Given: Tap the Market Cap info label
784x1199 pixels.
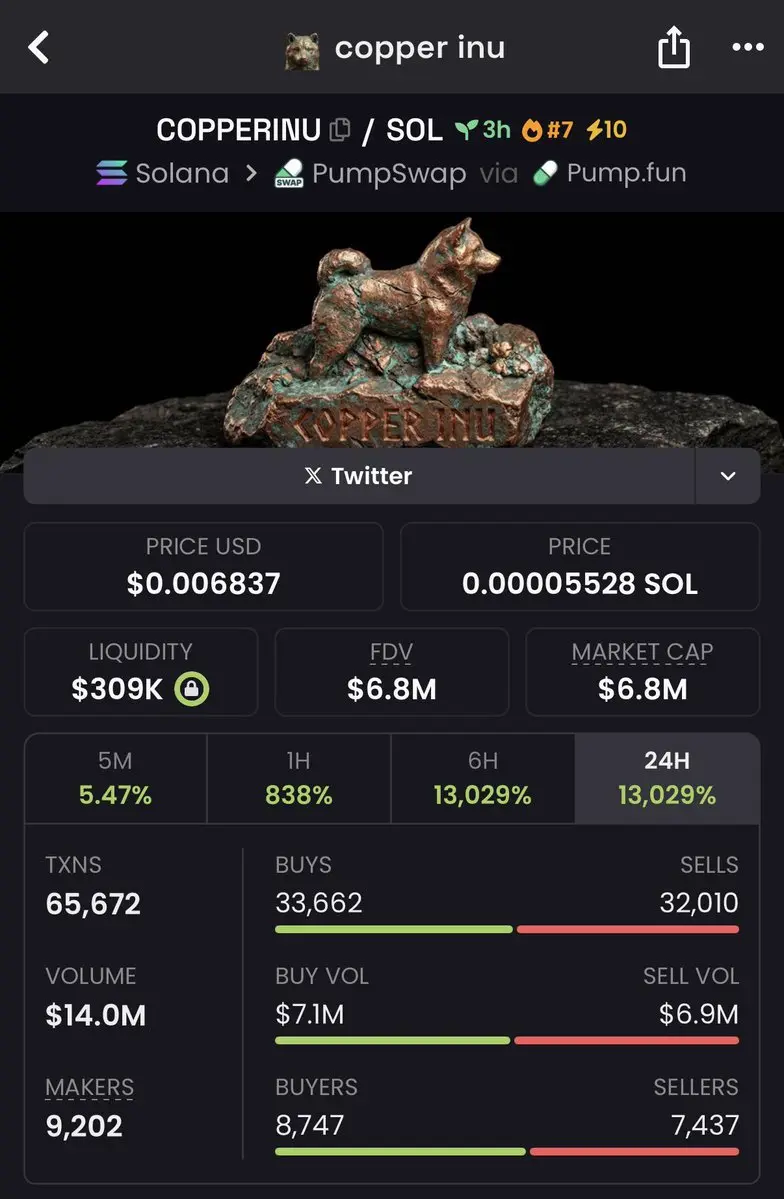Looking at the screenshot, I should pos(642,652).
